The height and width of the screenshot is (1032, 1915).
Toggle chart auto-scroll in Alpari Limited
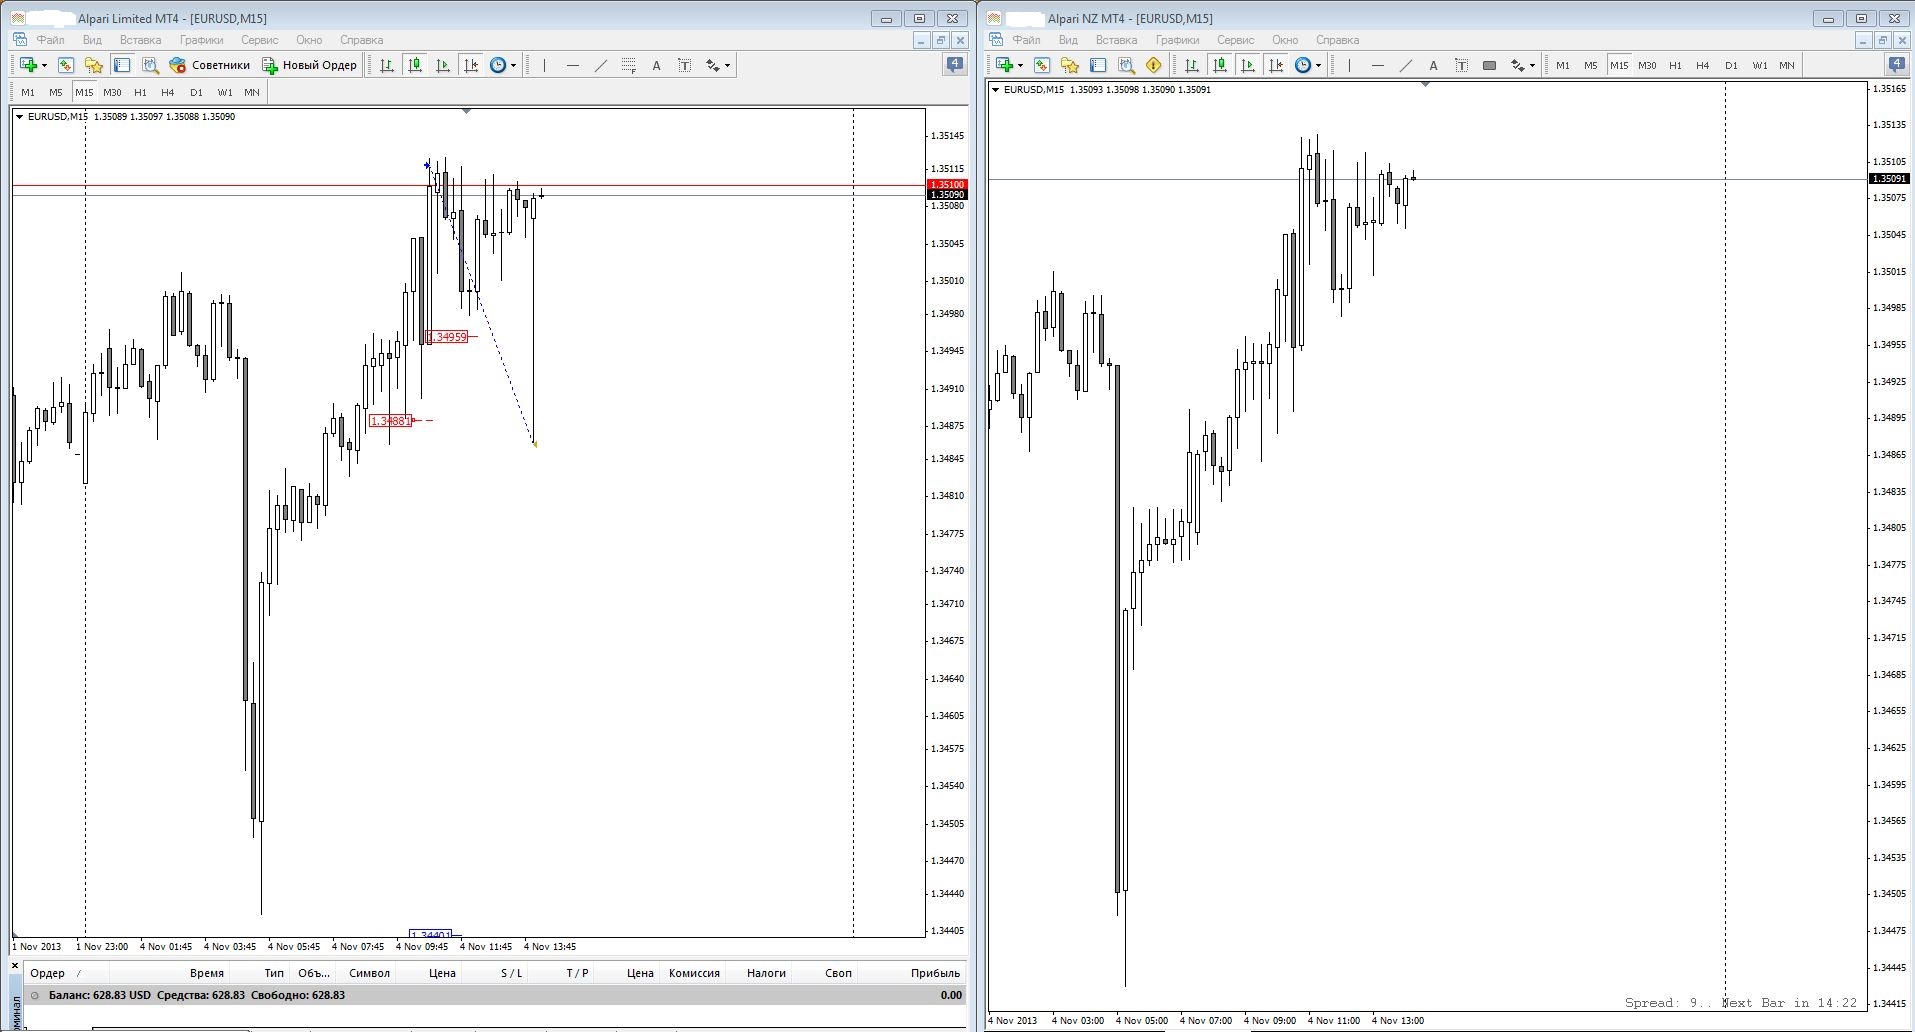coord(443,65)
